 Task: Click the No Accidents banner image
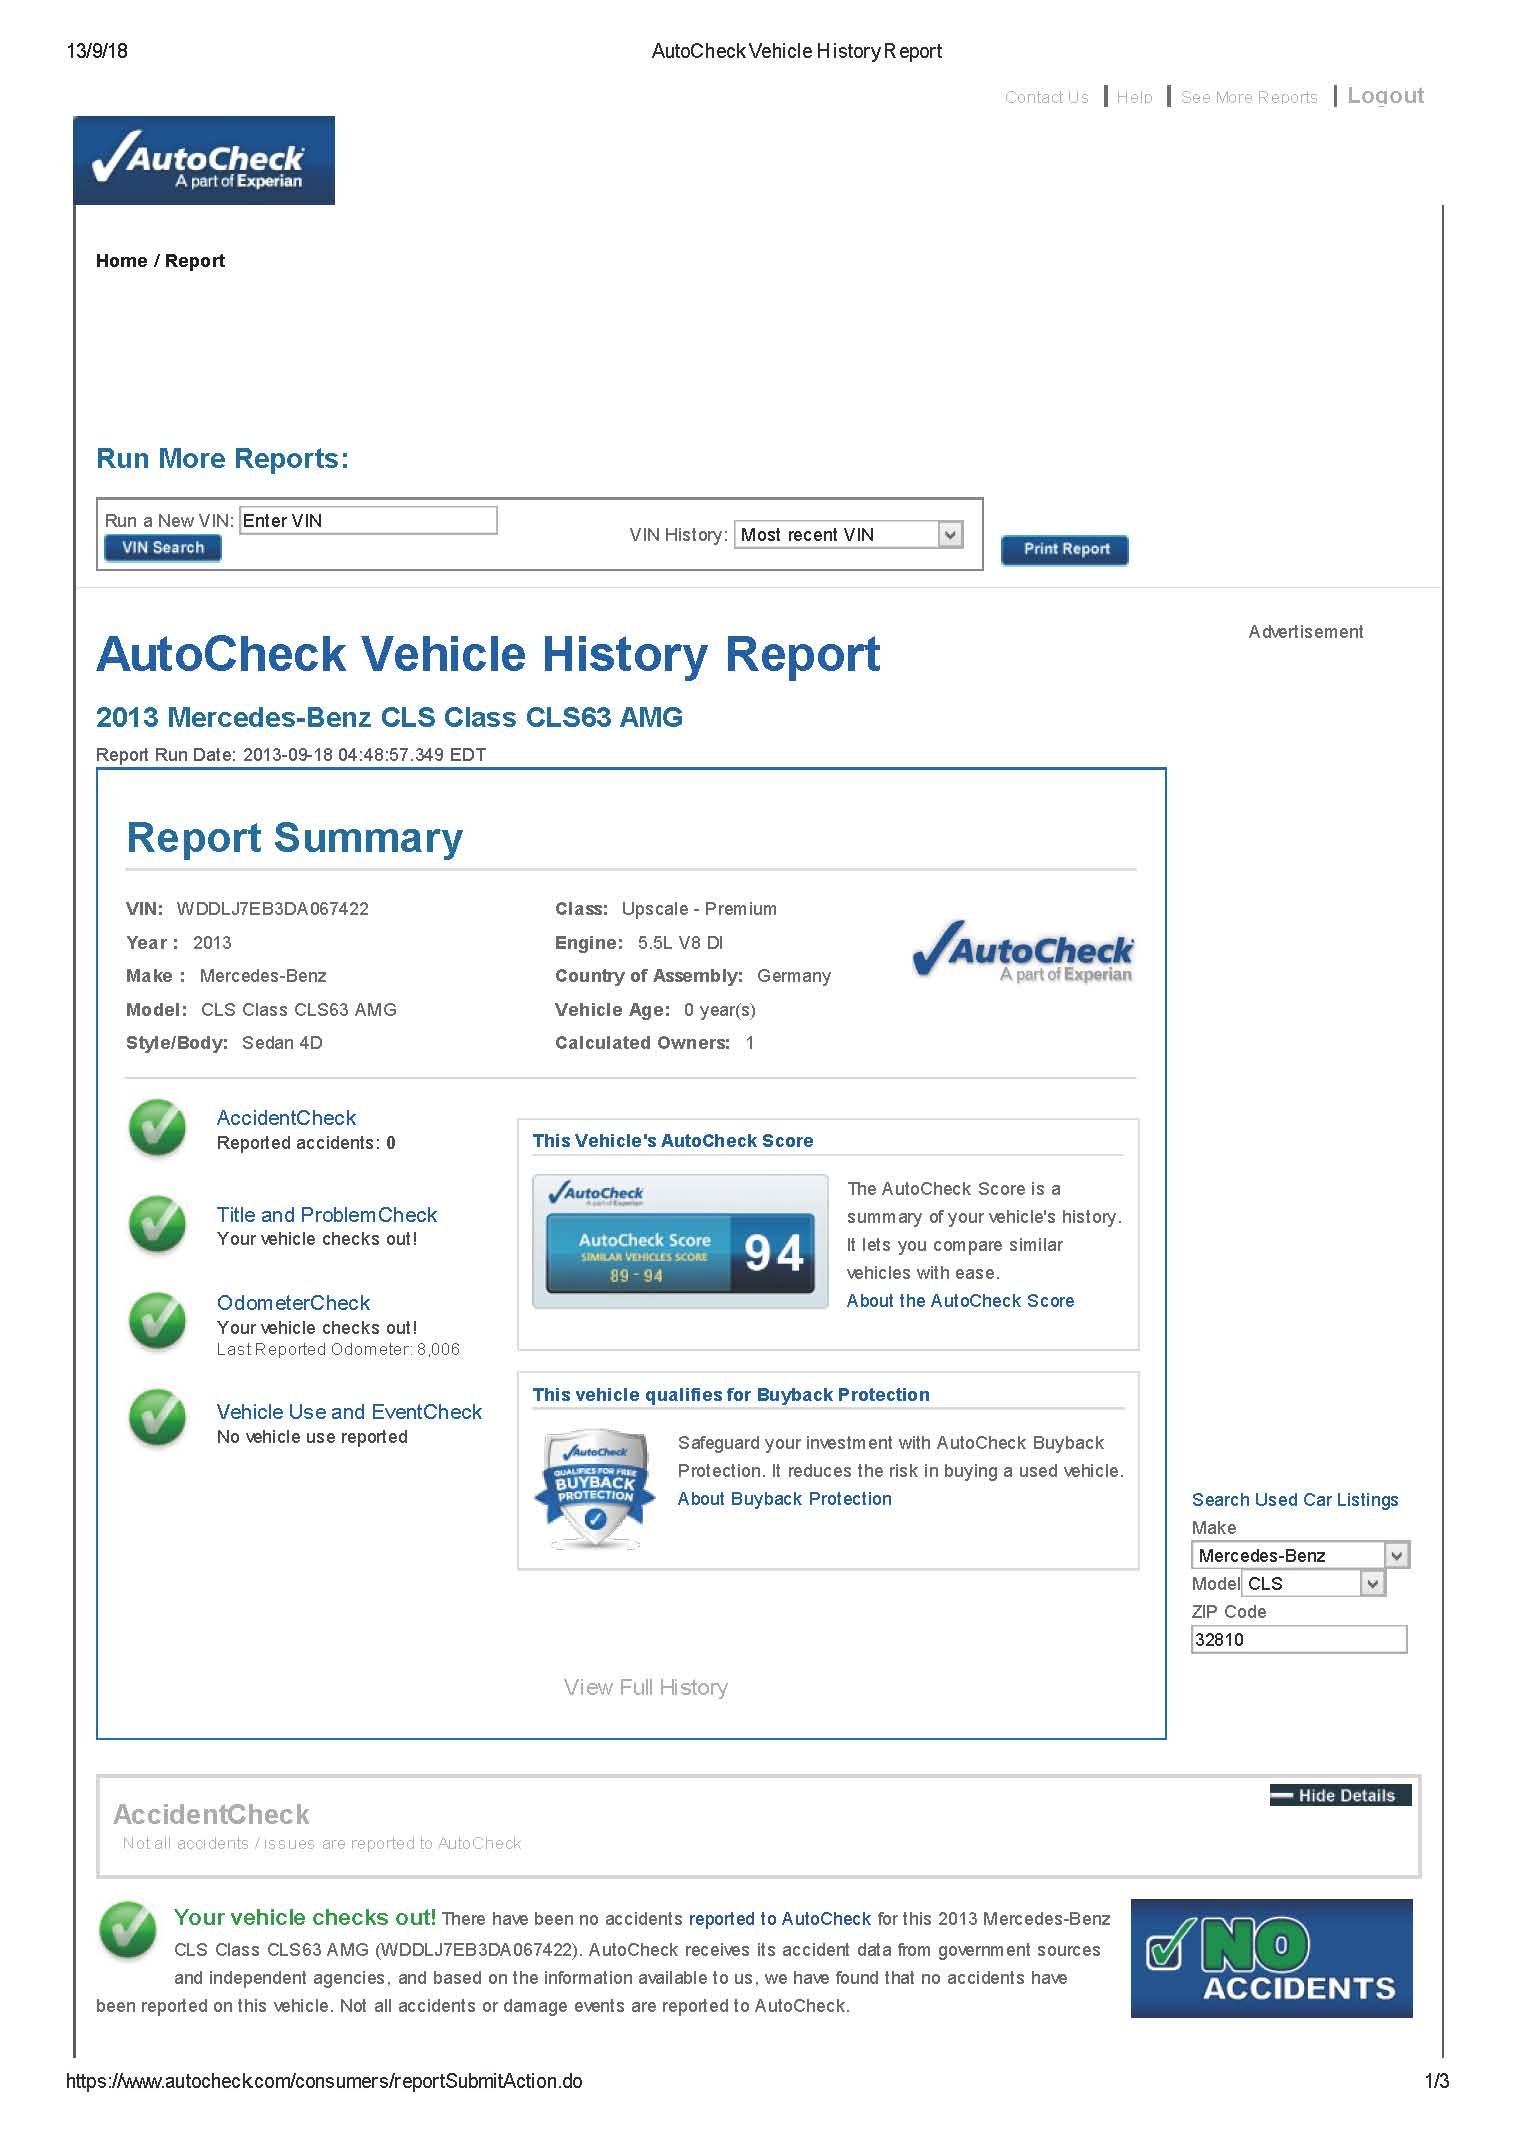pos(1271,1958)
